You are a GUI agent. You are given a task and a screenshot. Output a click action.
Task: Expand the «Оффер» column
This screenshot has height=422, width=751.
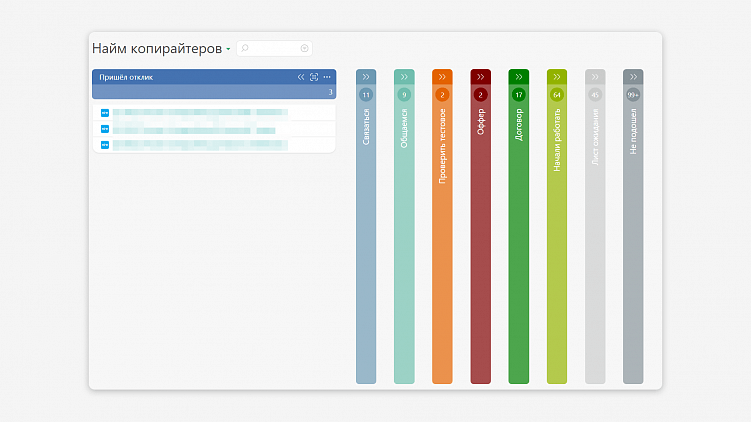click(x=480, y=76)
